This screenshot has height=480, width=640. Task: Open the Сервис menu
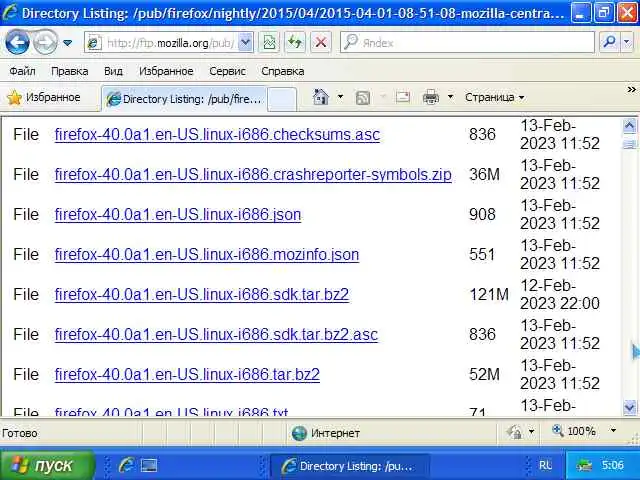pos(227,71)
